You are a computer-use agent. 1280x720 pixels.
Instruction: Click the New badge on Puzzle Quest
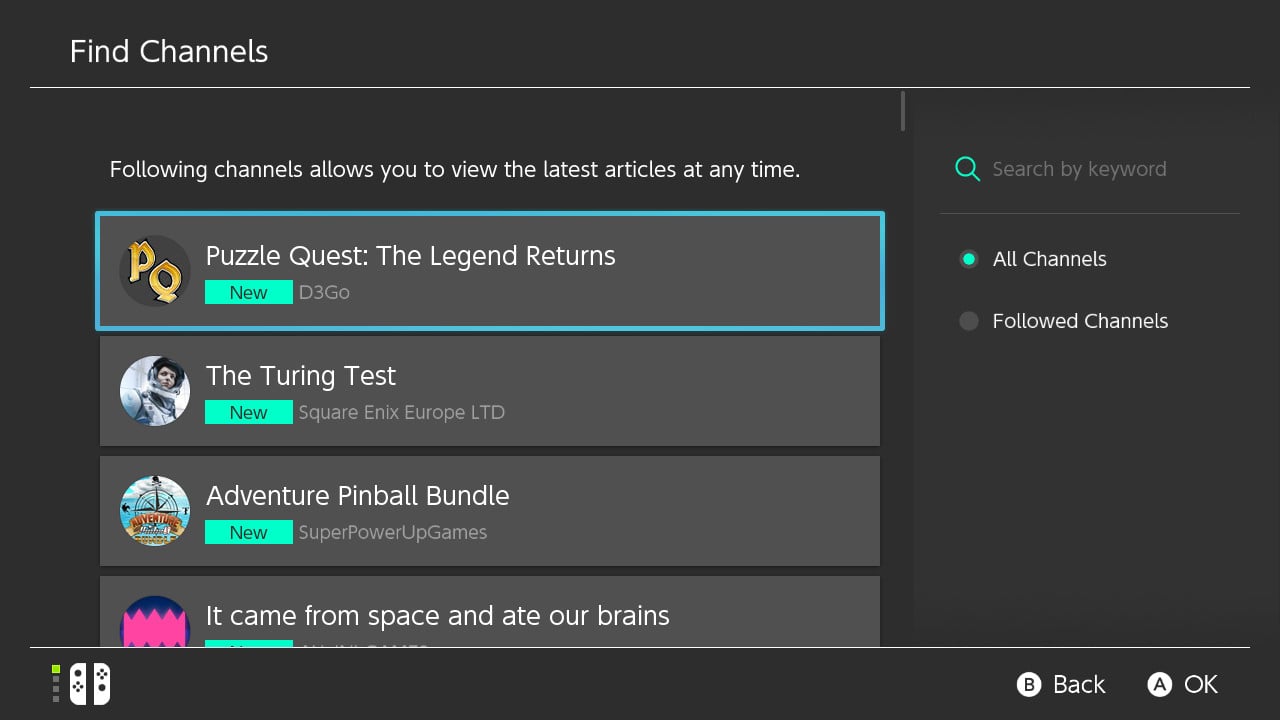point(249,293)
